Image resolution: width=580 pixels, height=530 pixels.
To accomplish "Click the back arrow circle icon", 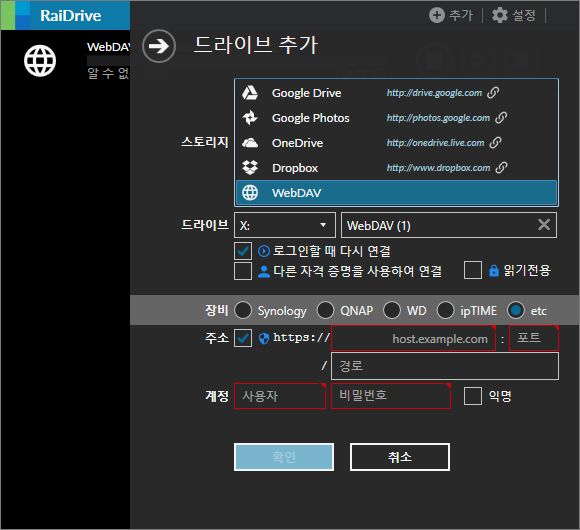I will tap(159, 46).
